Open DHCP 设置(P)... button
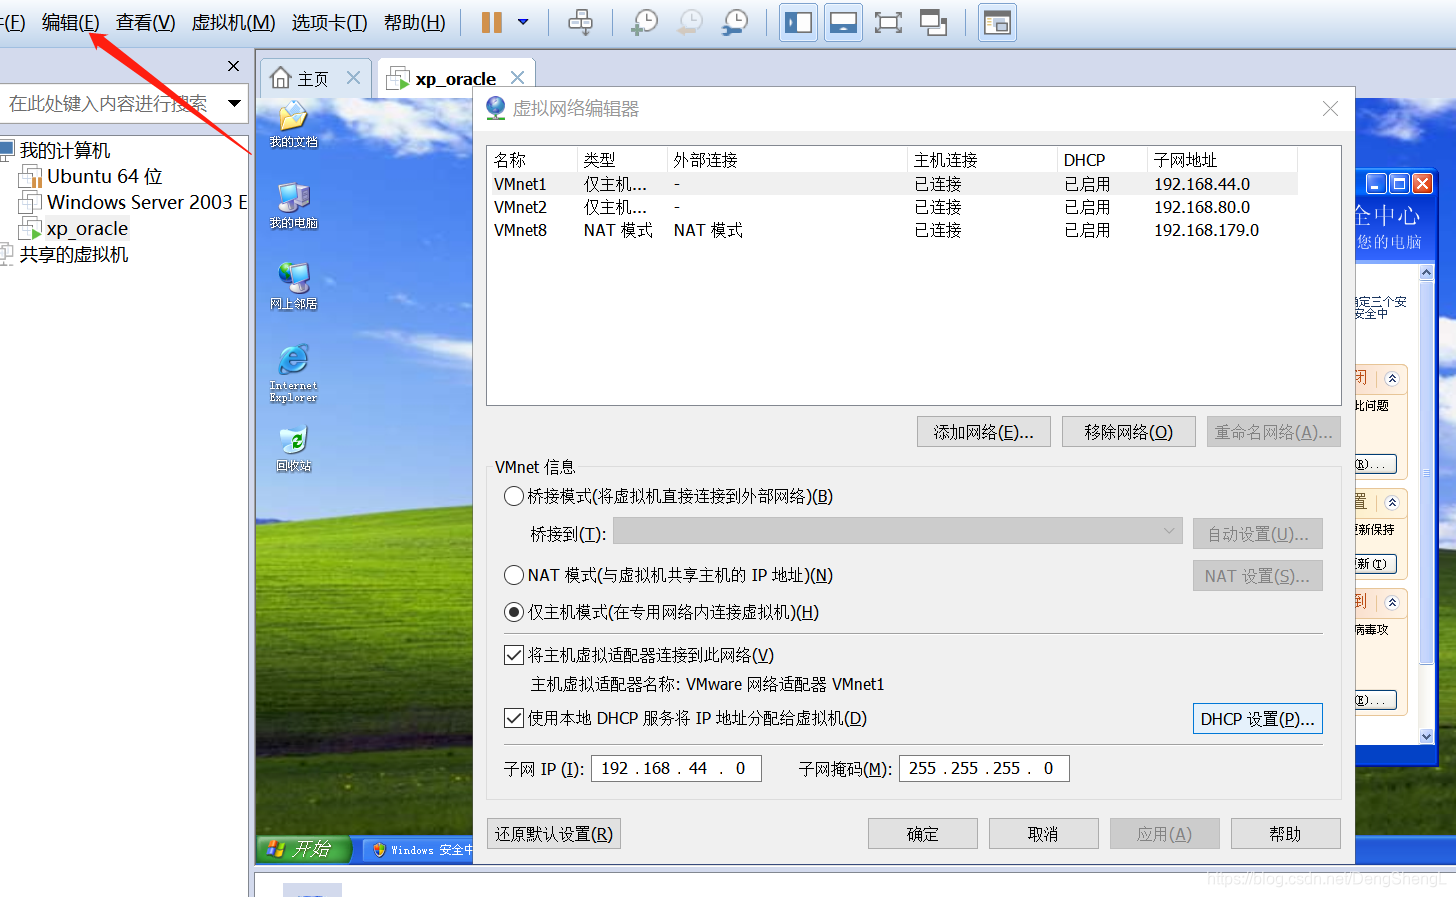This screenshot has width=1456, height=897. [1258, 719]
